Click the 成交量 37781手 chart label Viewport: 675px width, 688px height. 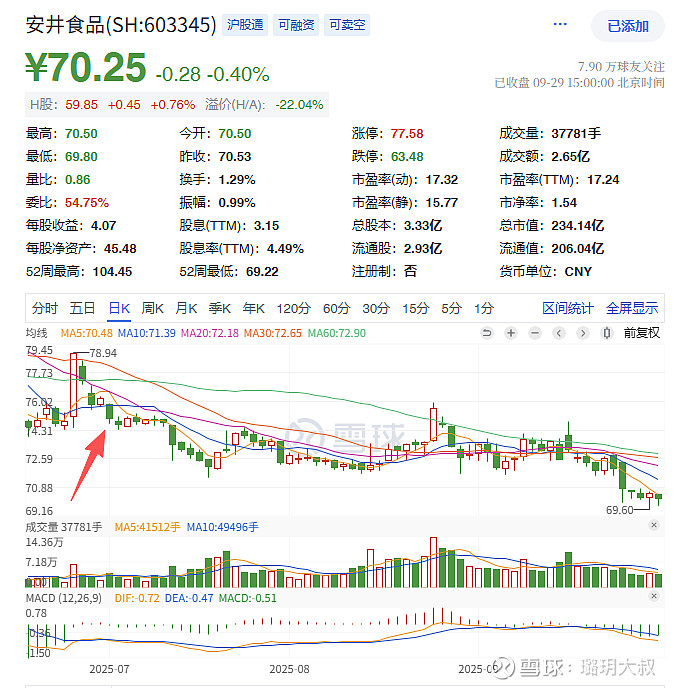(x=64, y=527)
